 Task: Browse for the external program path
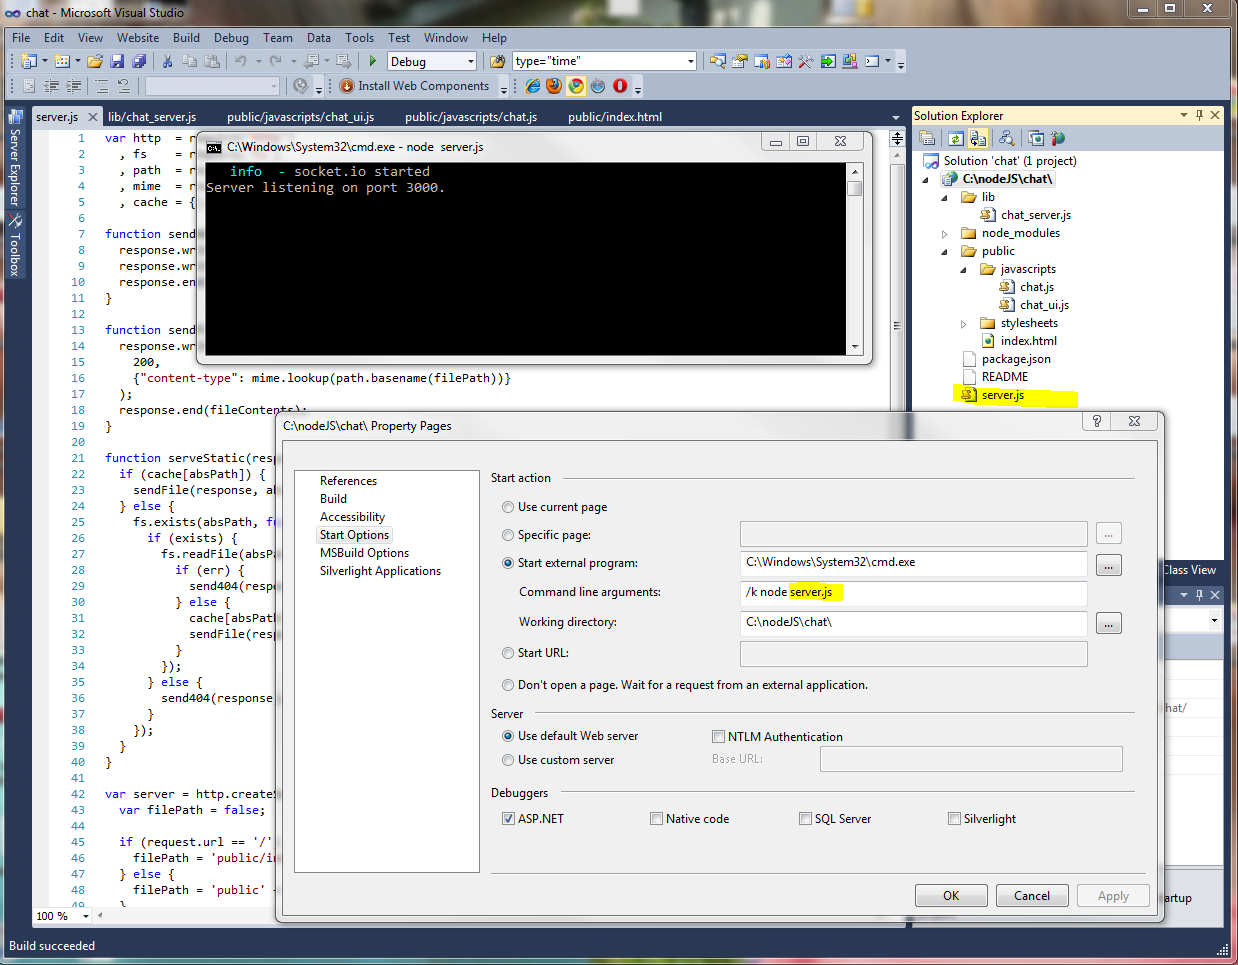(x=1108, y=566)
